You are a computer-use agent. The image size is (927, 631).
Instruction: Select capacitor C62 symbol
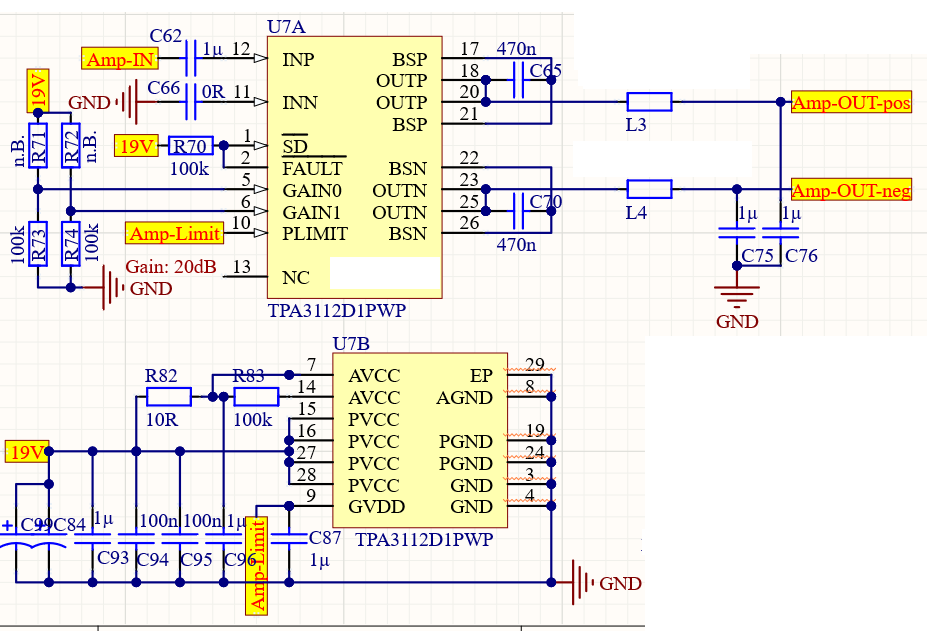[191, 58]
